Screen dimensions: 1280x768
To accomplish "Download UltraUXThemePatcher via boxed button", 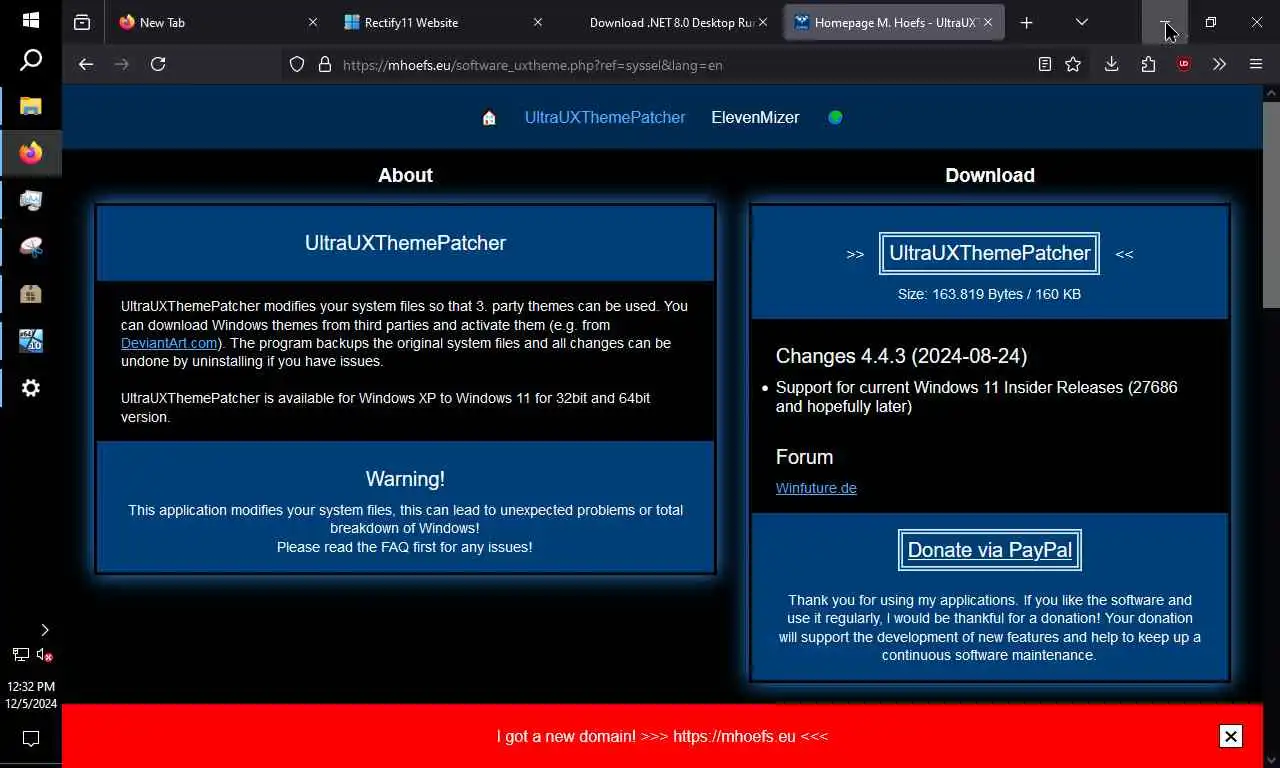I will click(x=990, y=253).
